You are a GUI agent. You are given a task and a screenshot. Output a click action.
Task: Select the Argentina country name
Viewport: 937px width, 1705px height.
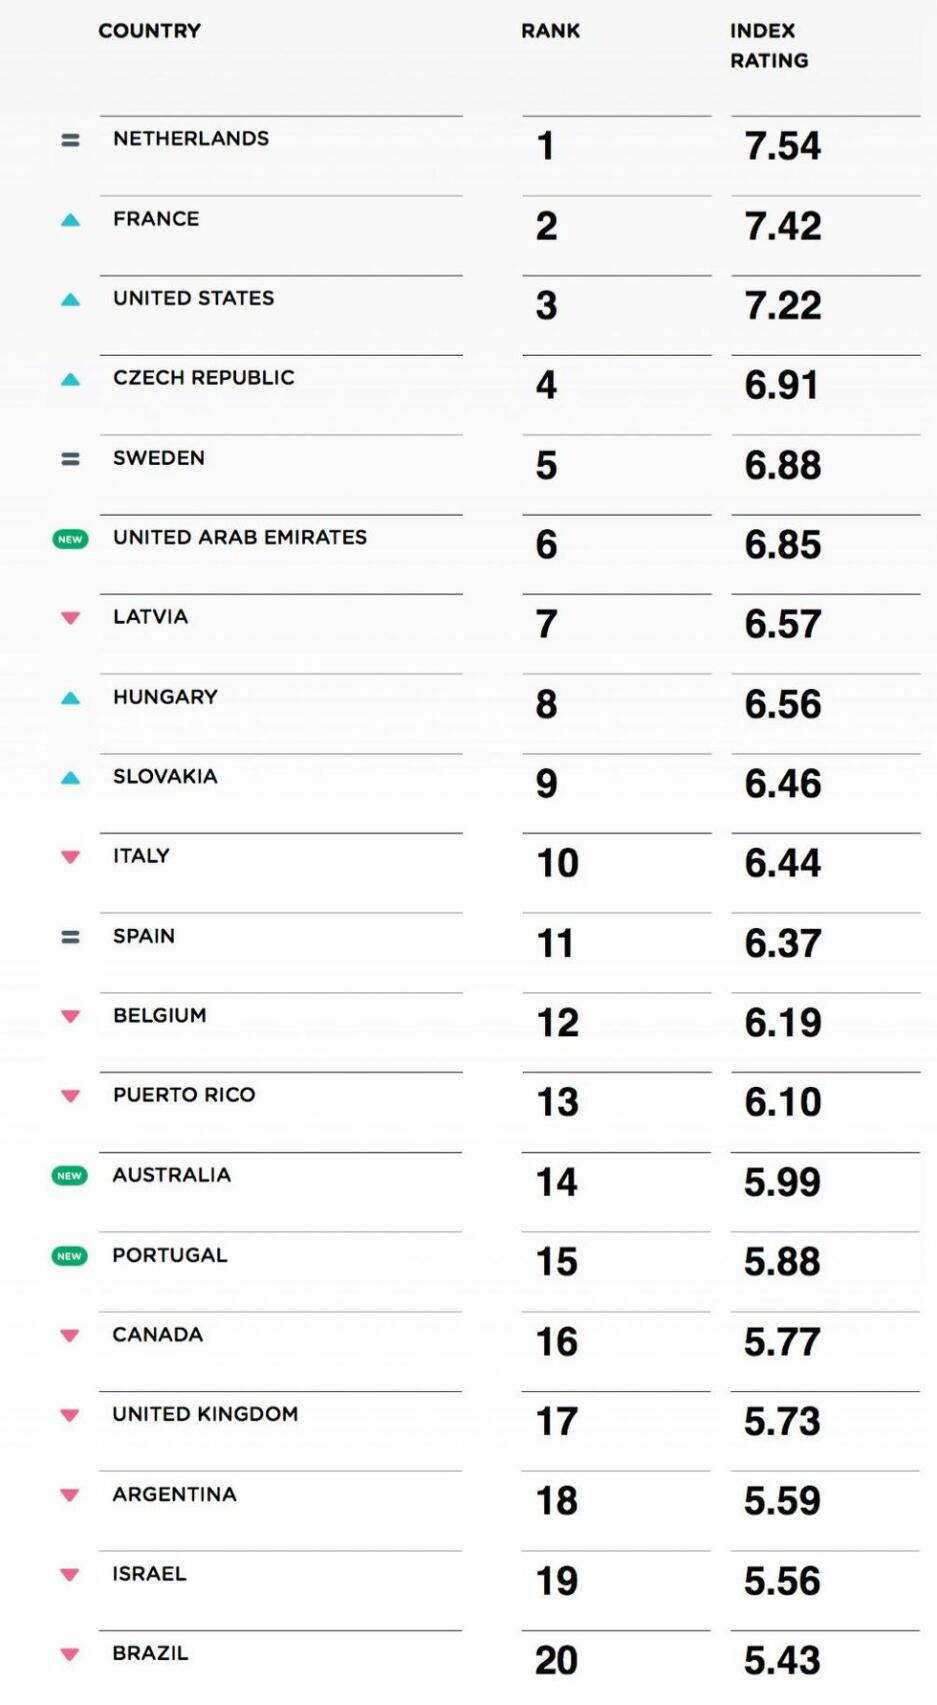coord(174,1494)
